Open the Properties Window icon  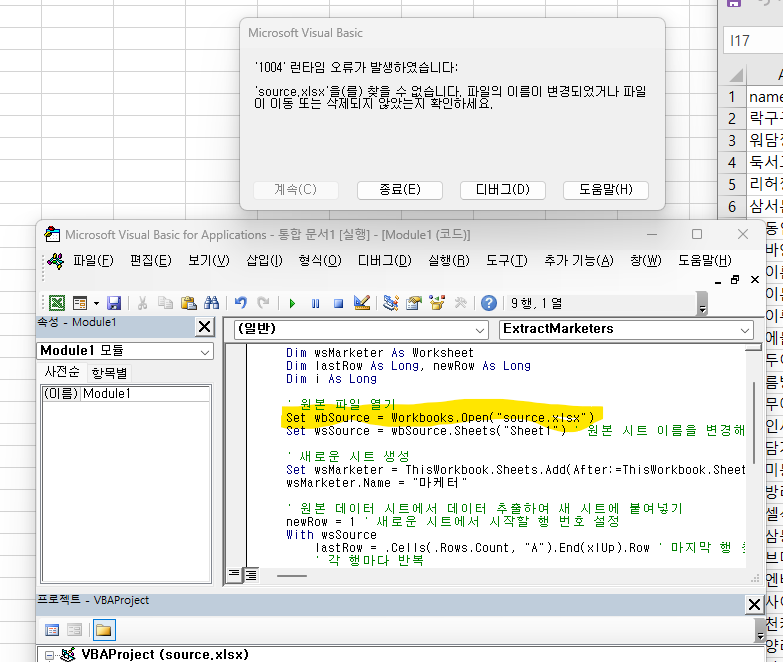tap(413, 303)
